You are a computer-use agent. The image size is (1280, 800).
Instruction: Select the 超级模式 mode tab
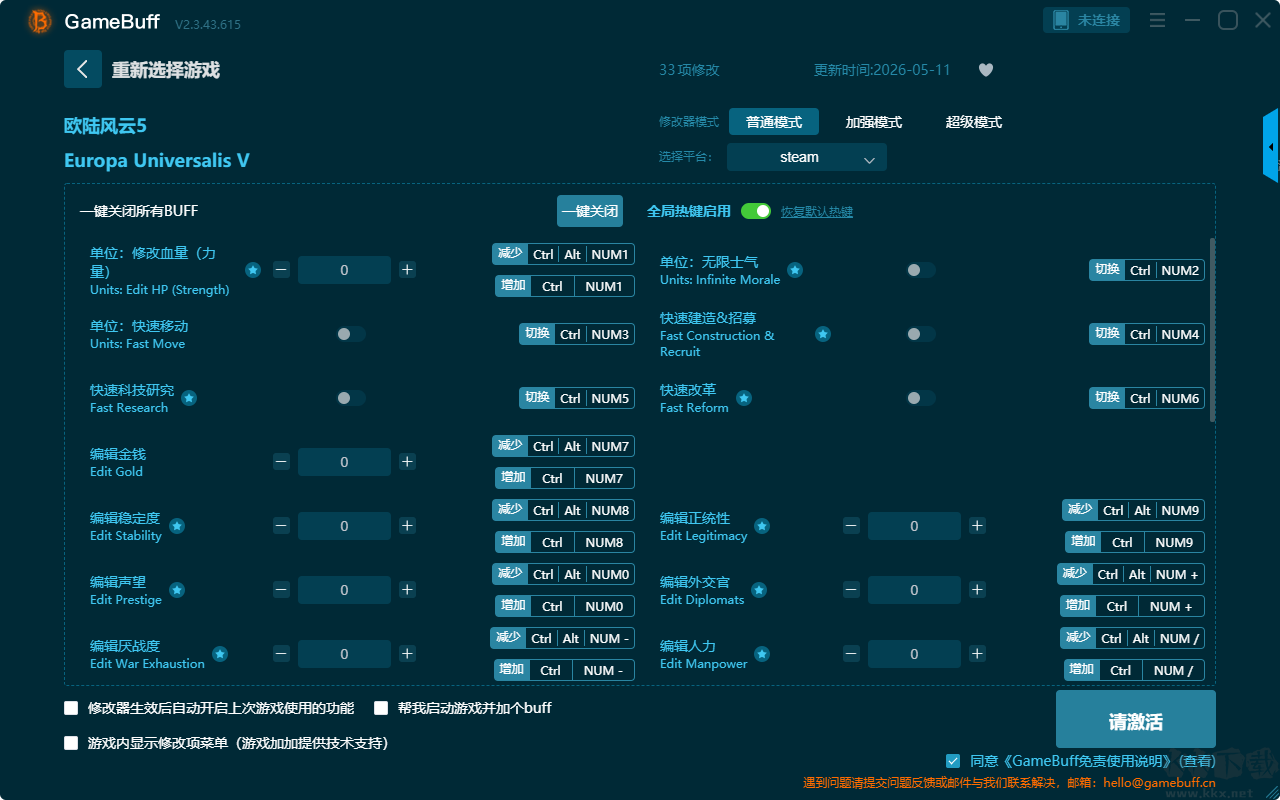tap(974, 122)
